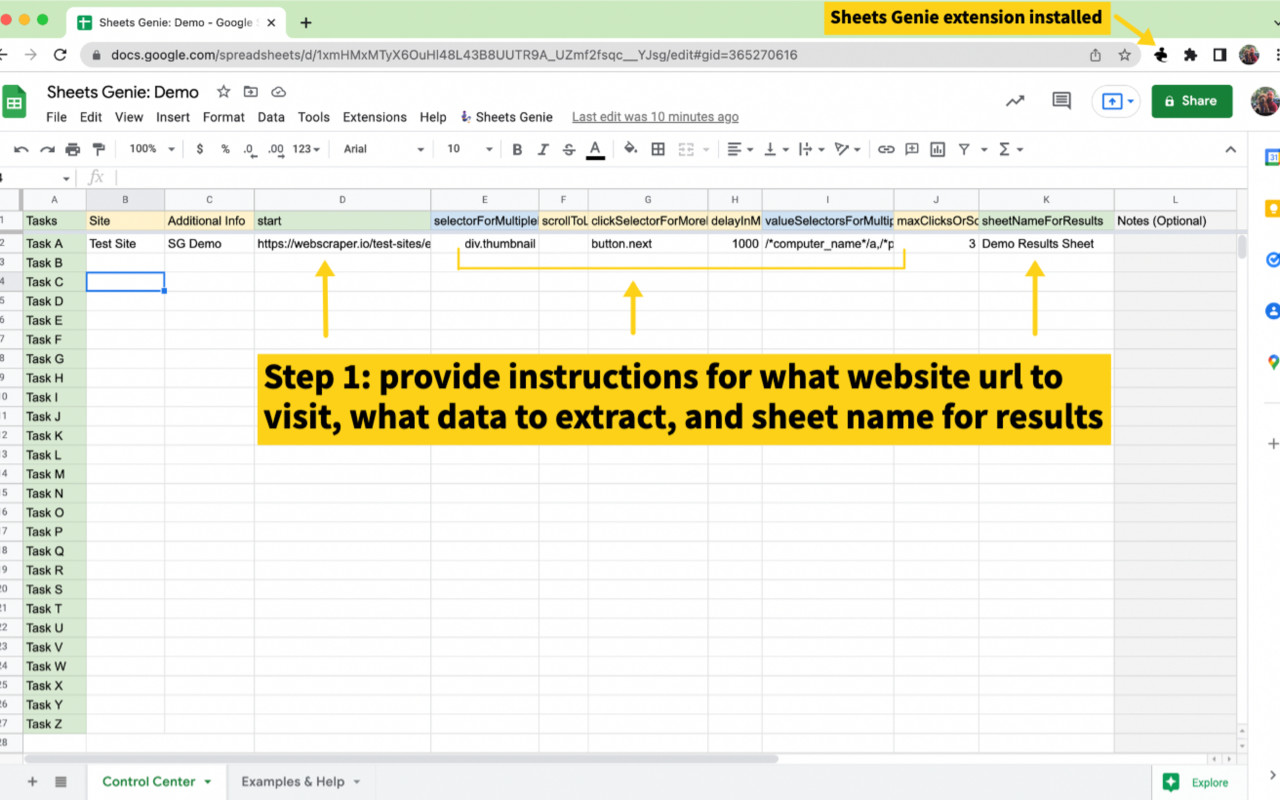
Task: Toggle italic formatting
Action: [543, 149]
